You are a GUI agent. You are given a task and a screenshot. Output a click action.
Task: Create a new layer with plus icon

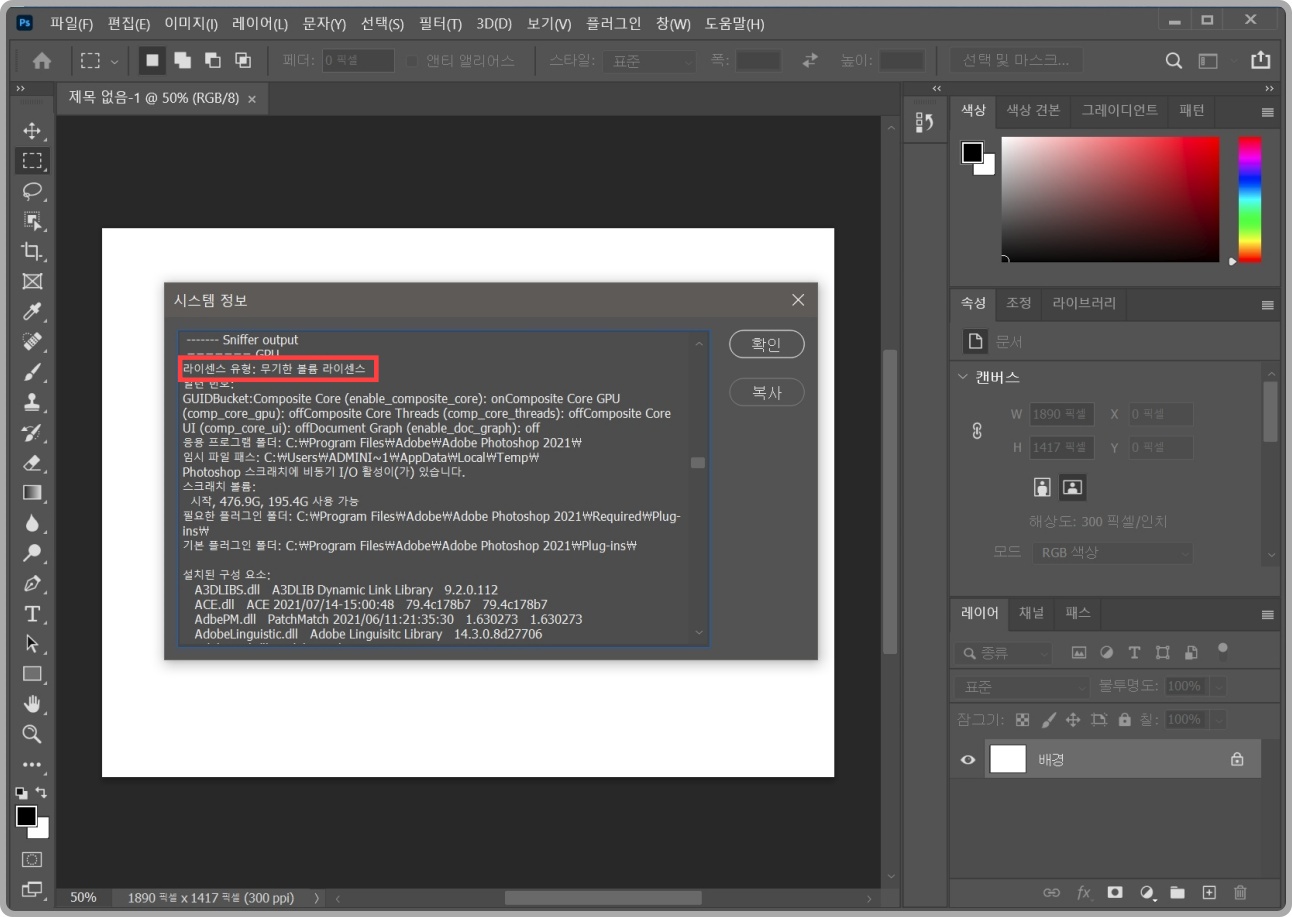click(x=1209, y=892)
